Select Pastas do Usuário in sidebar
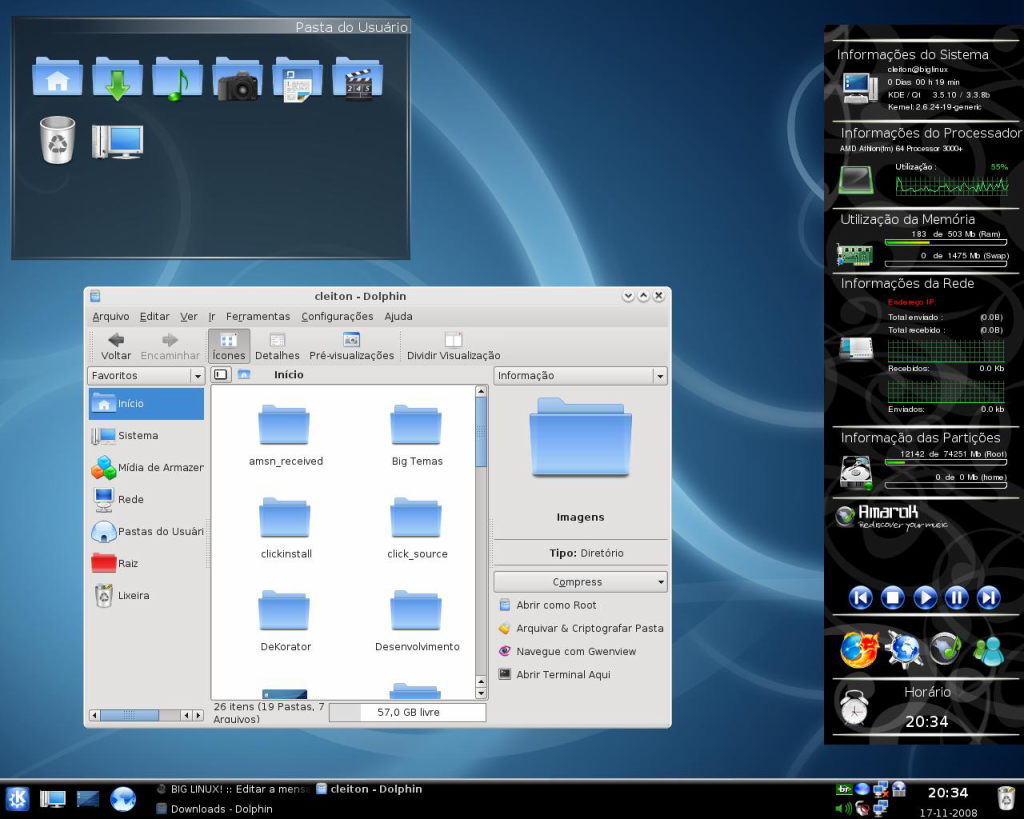 (x=146, y=532)
